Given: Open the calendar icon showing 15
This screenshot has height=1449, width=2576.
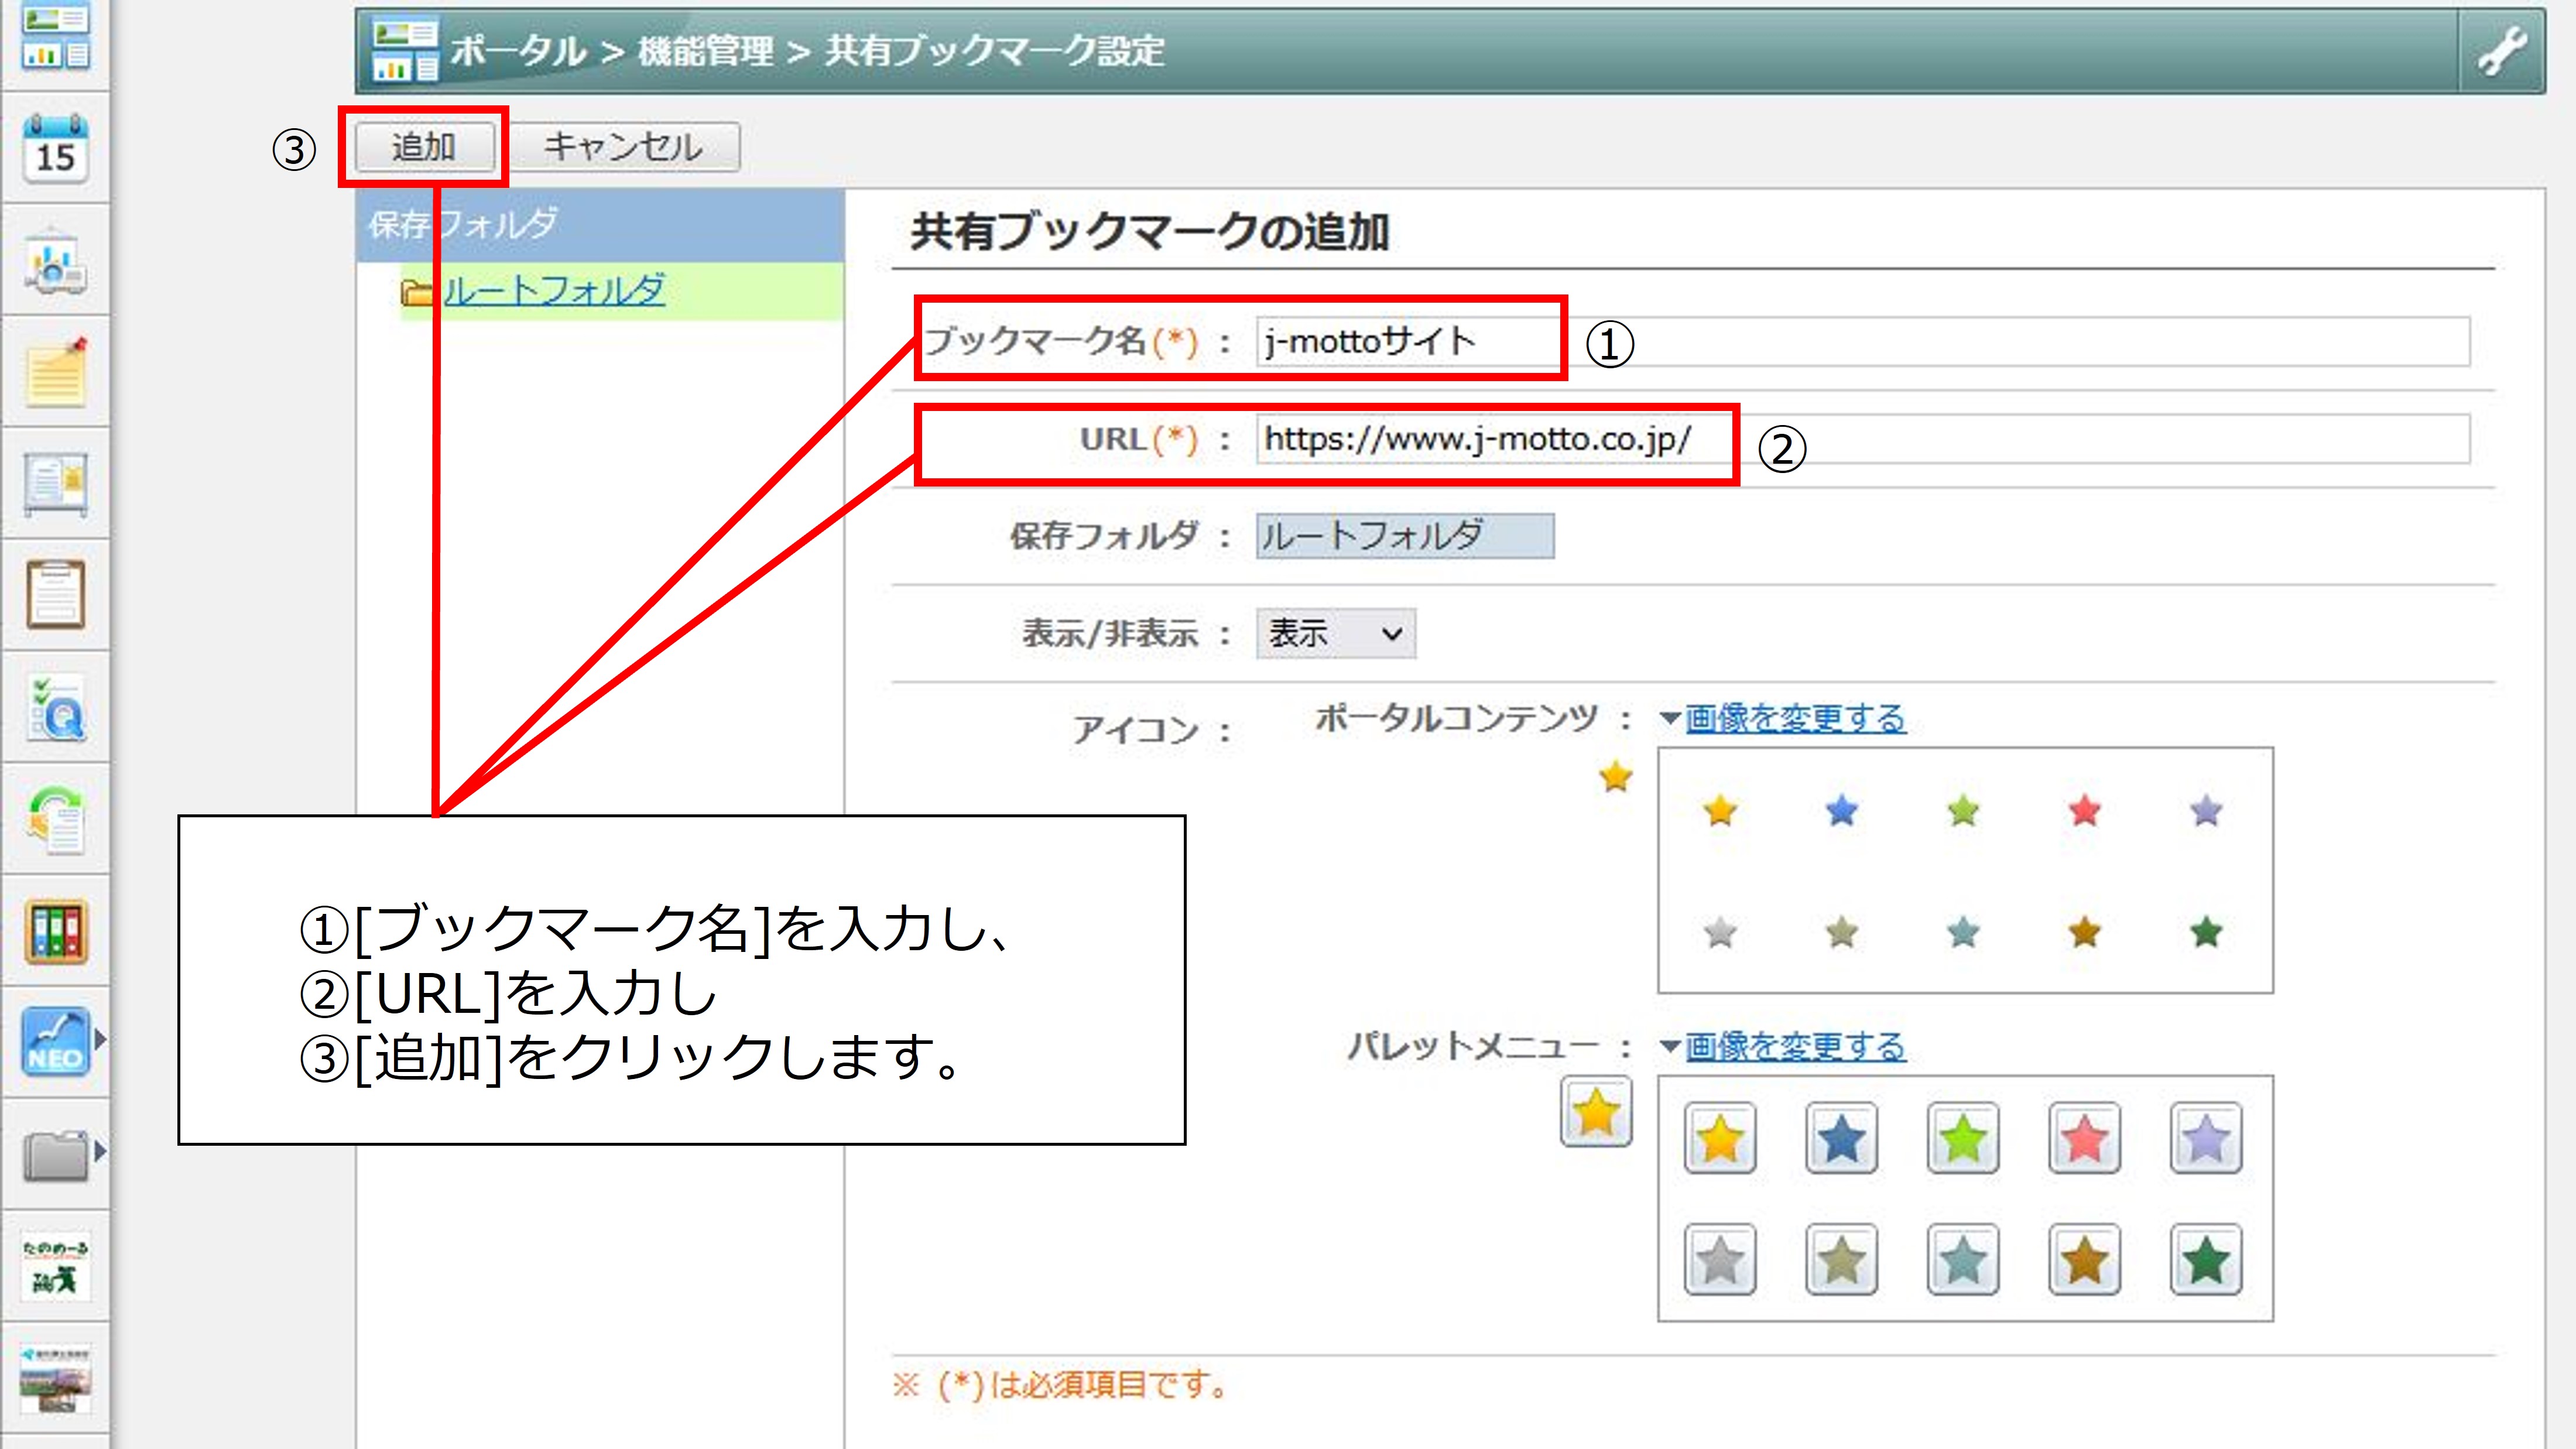Looking at the screenshot, I should [x=55, y=149].
